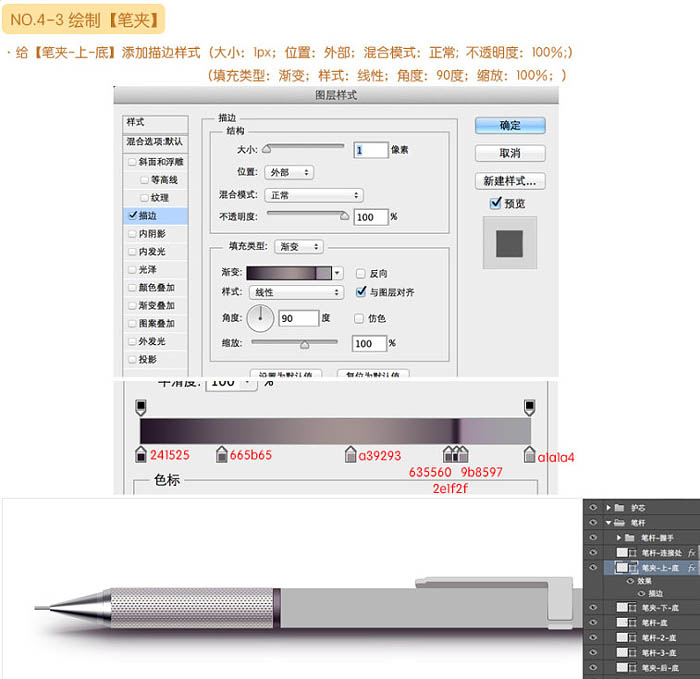
Task: Click the 不透明度 percentage field
Action: point(371,217)
